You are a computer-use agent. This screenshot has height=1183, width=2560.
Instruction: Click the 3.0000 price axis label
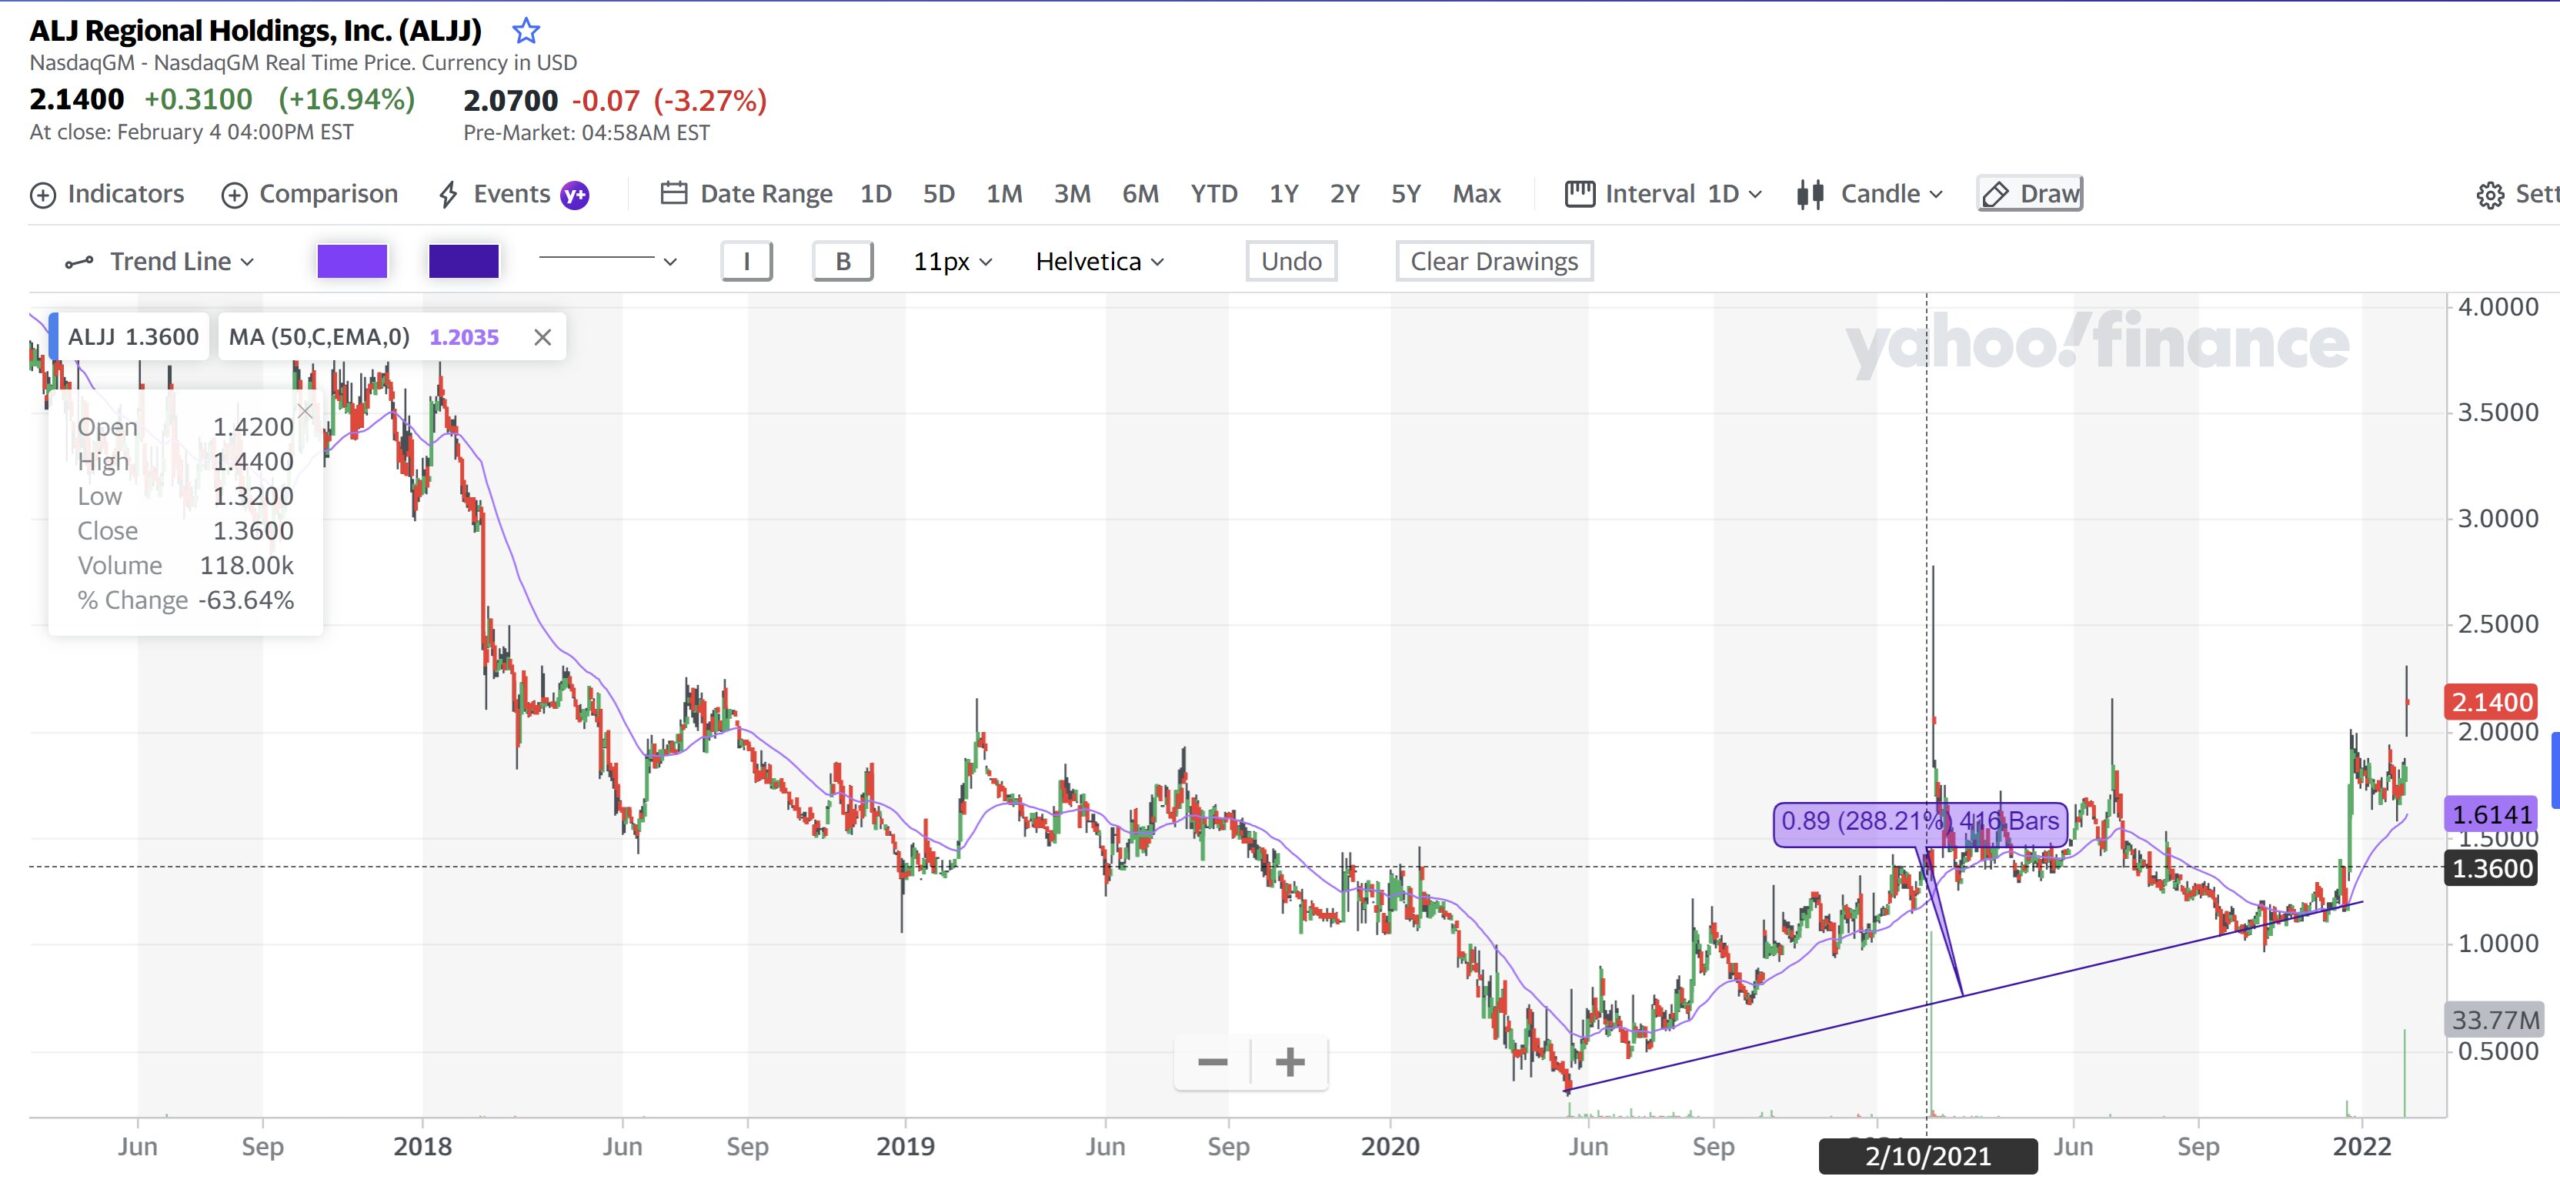coord(2498,519)
